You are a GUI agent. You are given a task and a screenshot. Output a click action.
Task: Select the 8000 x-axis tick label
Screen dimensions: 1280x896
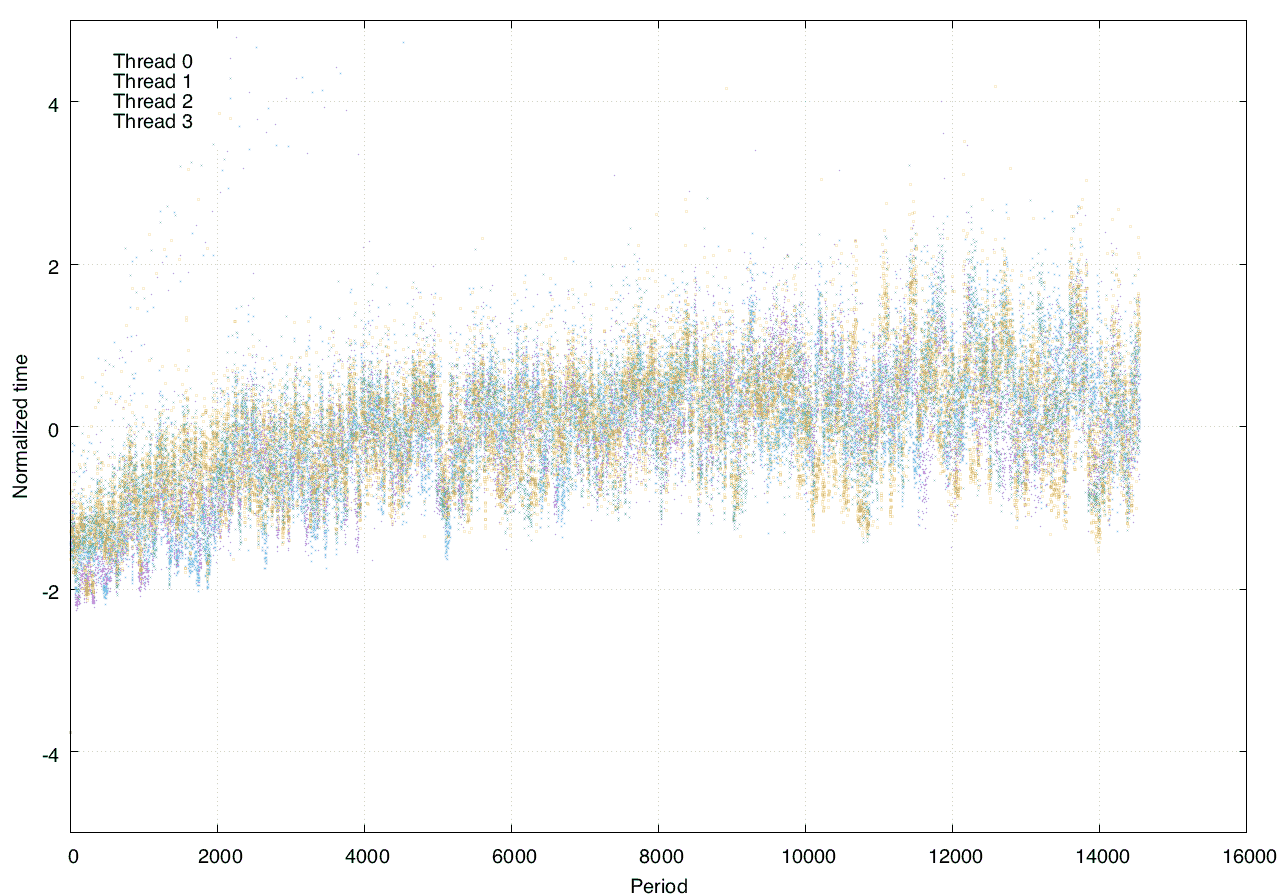[658, 857]
